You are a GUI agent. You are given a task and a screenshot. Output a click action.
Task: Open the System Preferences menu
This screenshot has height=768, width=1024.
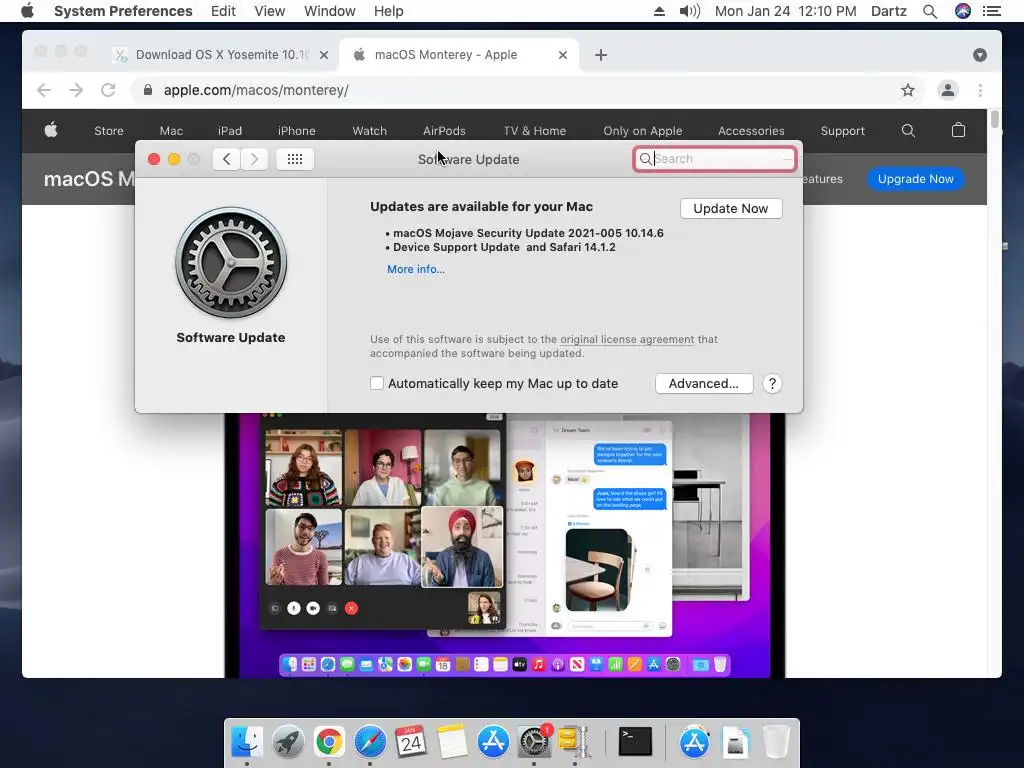(x=123, y=11)
